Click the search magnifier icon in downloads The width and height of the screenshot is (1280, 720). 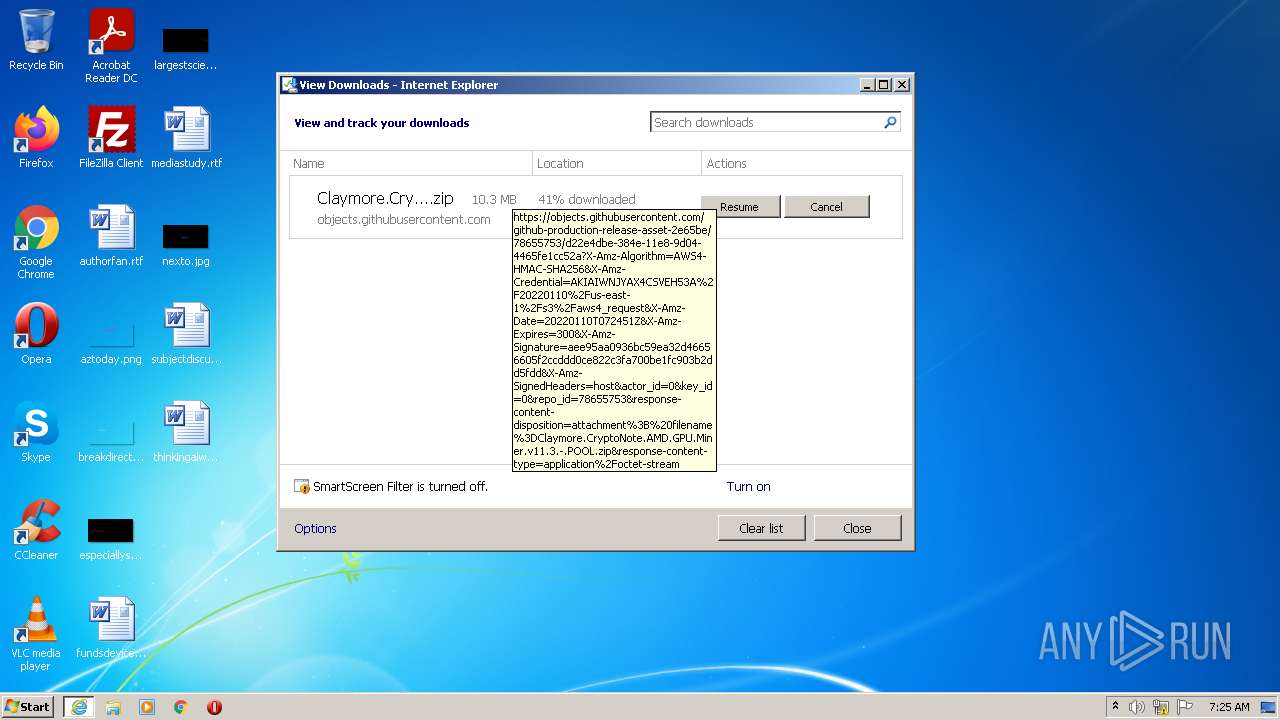(x=890, y=122)
